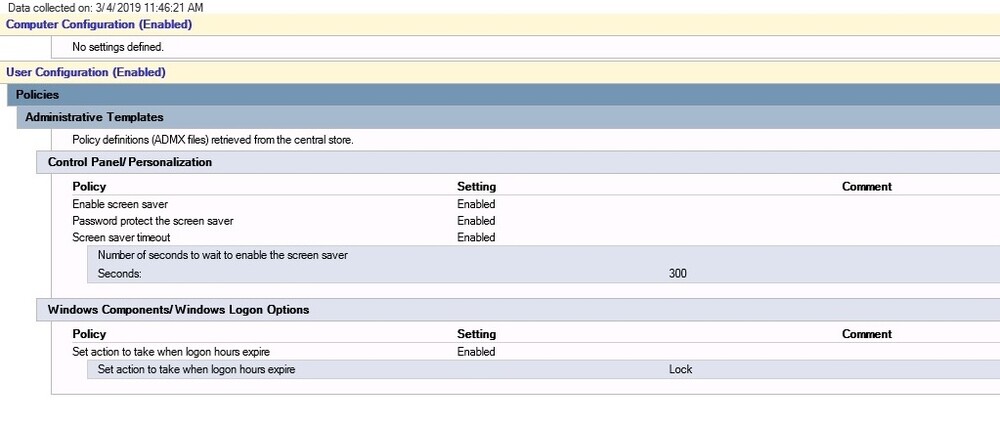This screenshot has height=427, width=1000.
Task: Click the 'Data collected on' timestamp
Action: click(105, 7)
